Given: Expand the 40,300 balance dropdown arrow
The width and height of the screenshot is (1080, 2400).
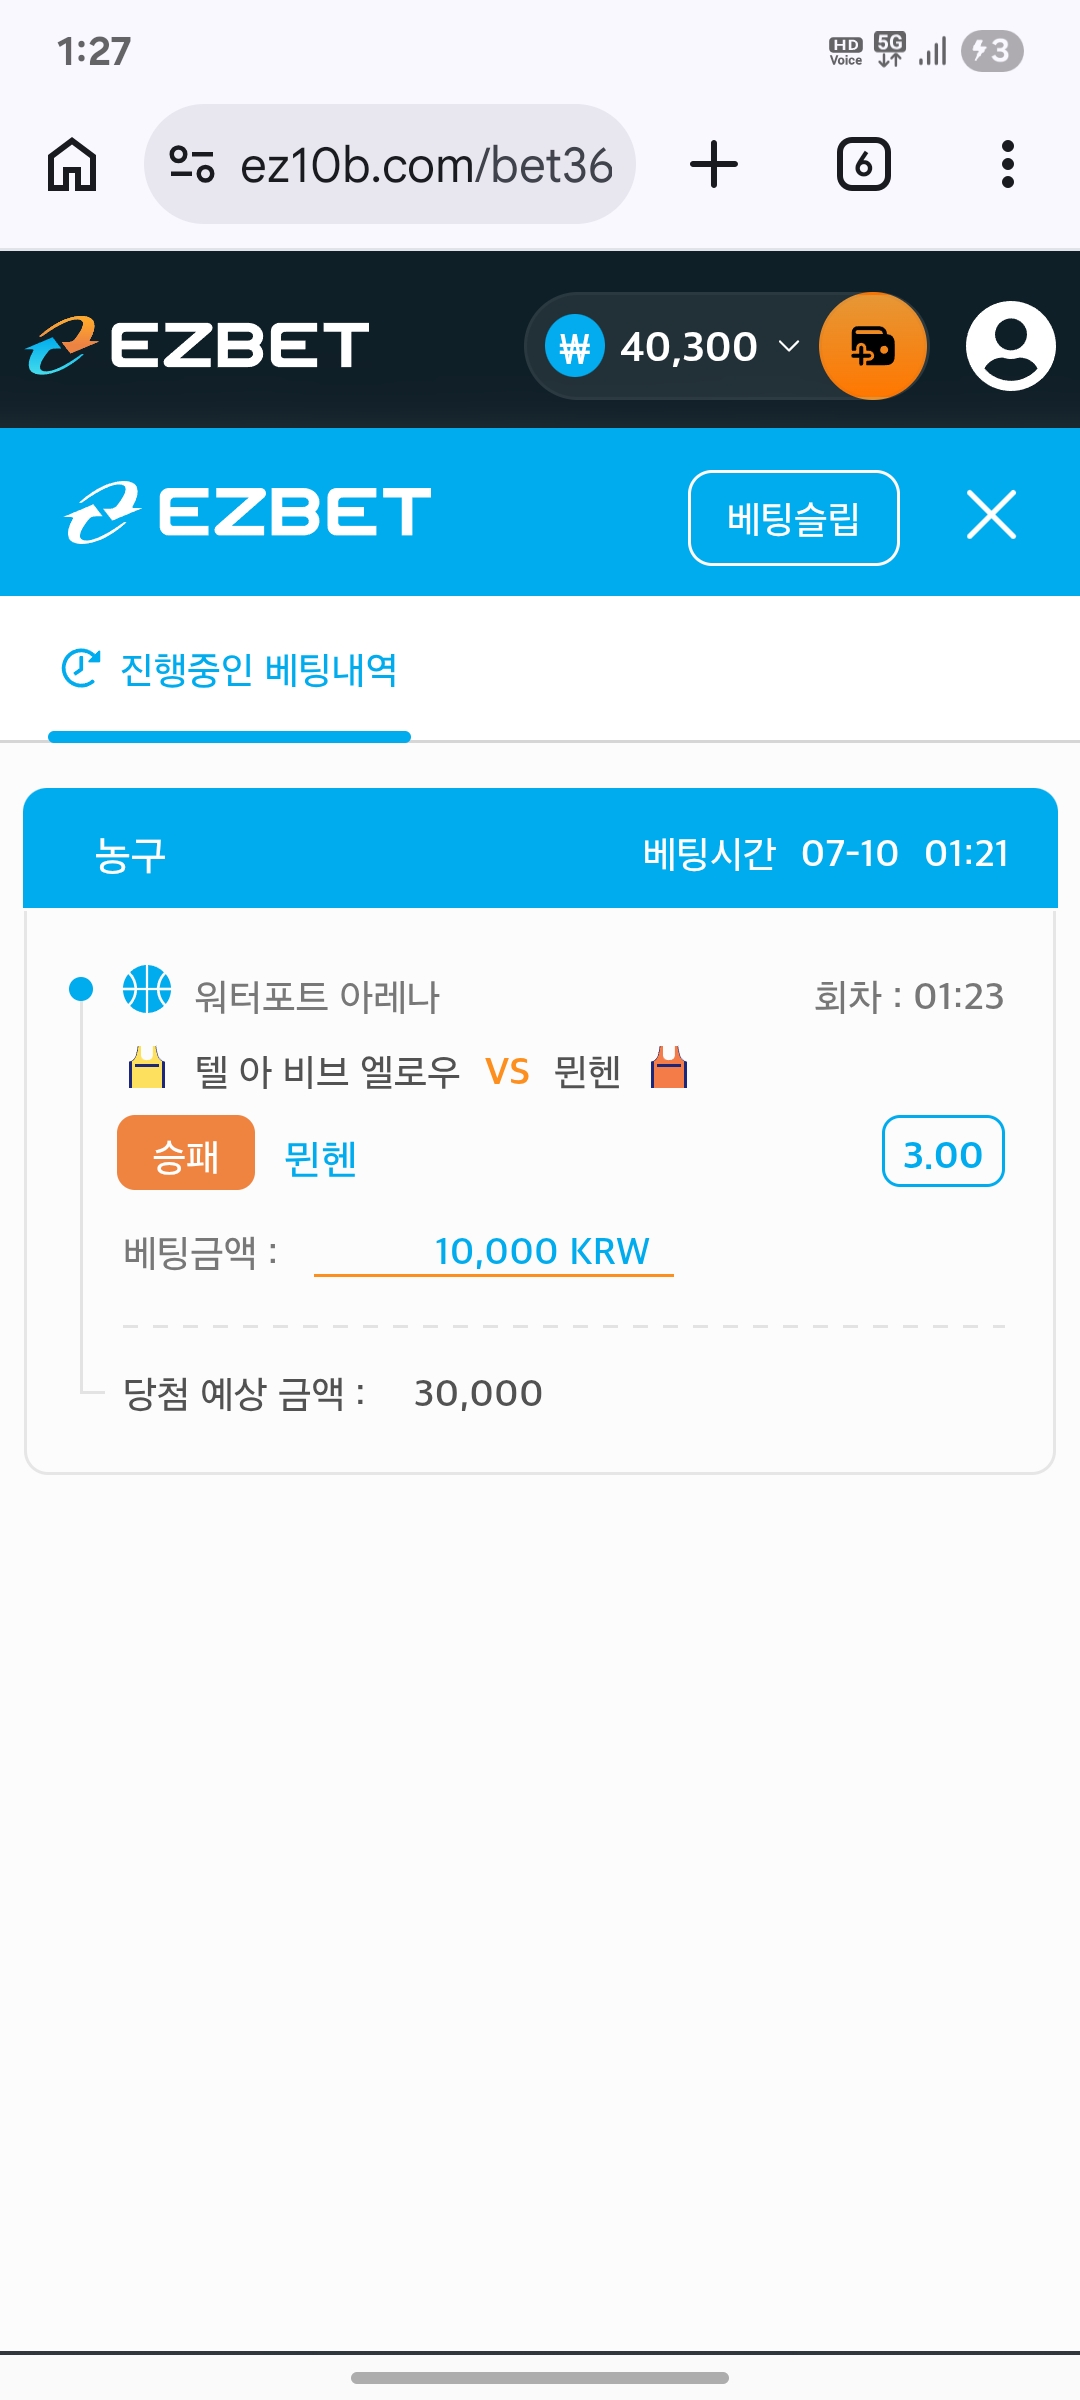Looking at the screenshot, I should click(789, 346).
